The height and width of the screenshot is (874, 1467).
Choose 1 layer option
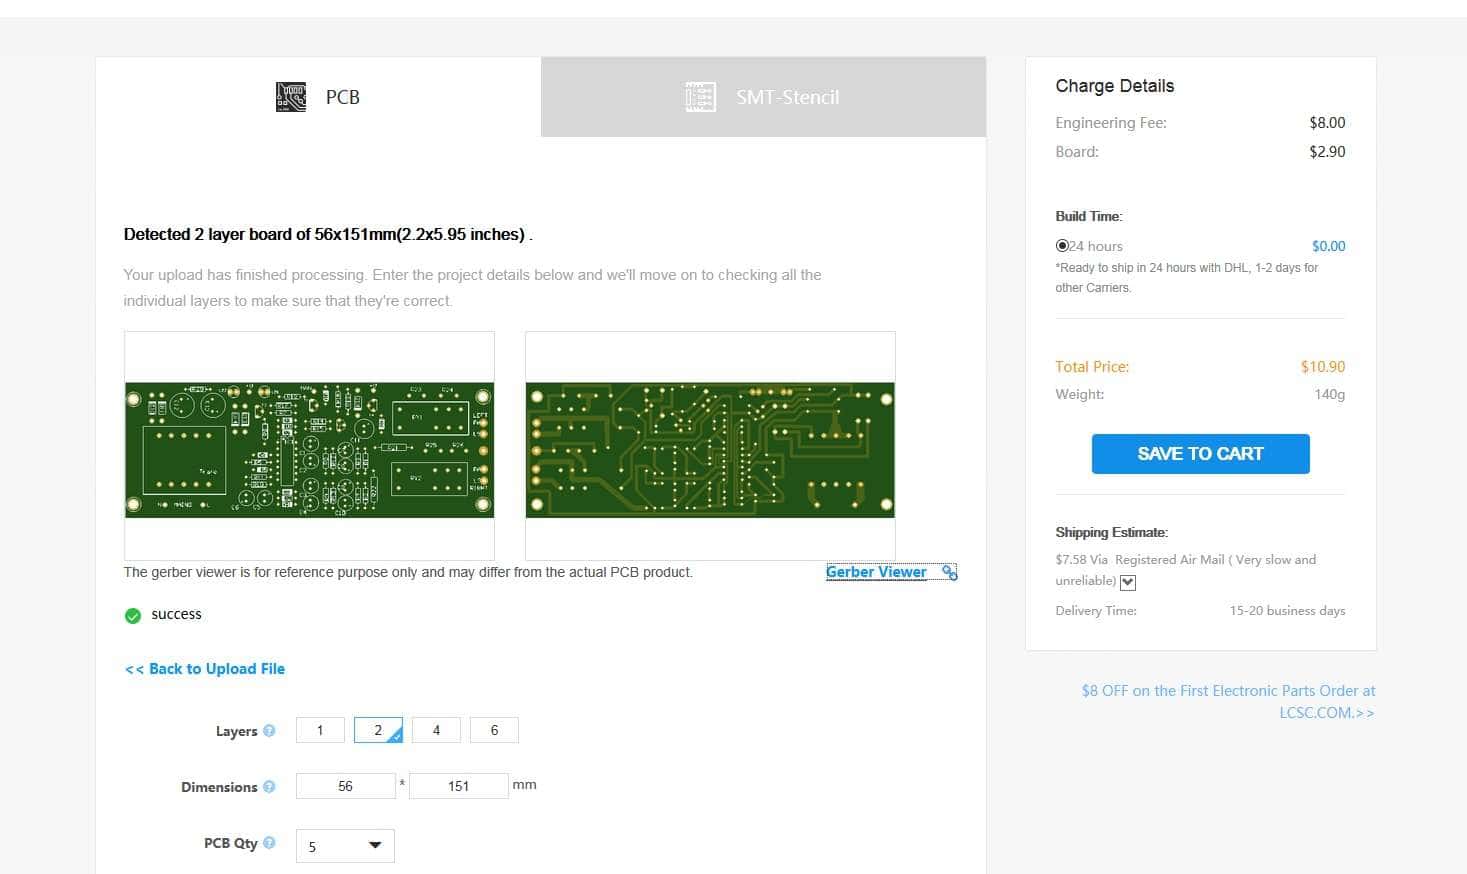320,730
